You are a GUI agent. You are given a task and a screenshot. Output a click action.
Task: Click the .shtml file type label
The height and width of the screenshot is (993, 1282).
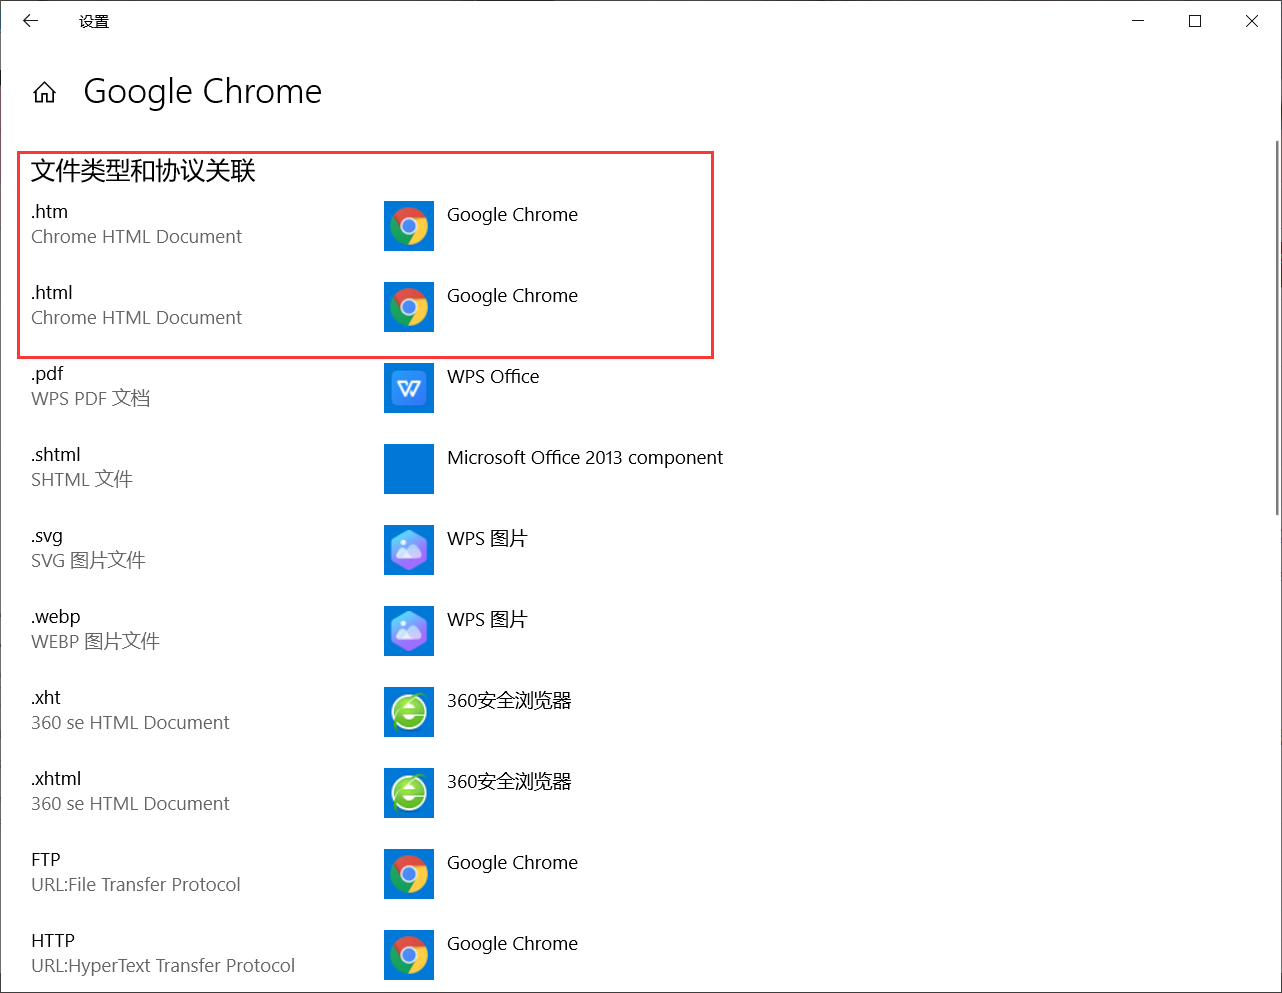tap(56, 455)
